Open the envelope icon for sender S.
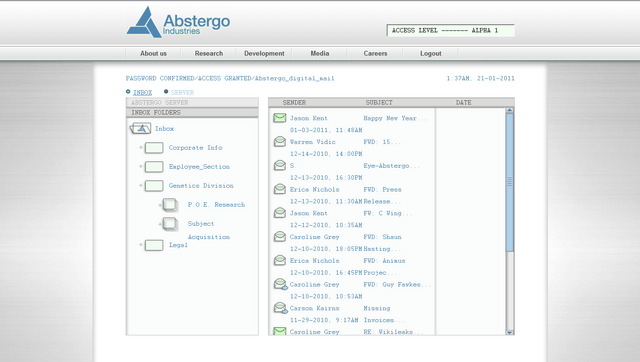The height and width of the screenshot is (362, 640). click(280, 165)
